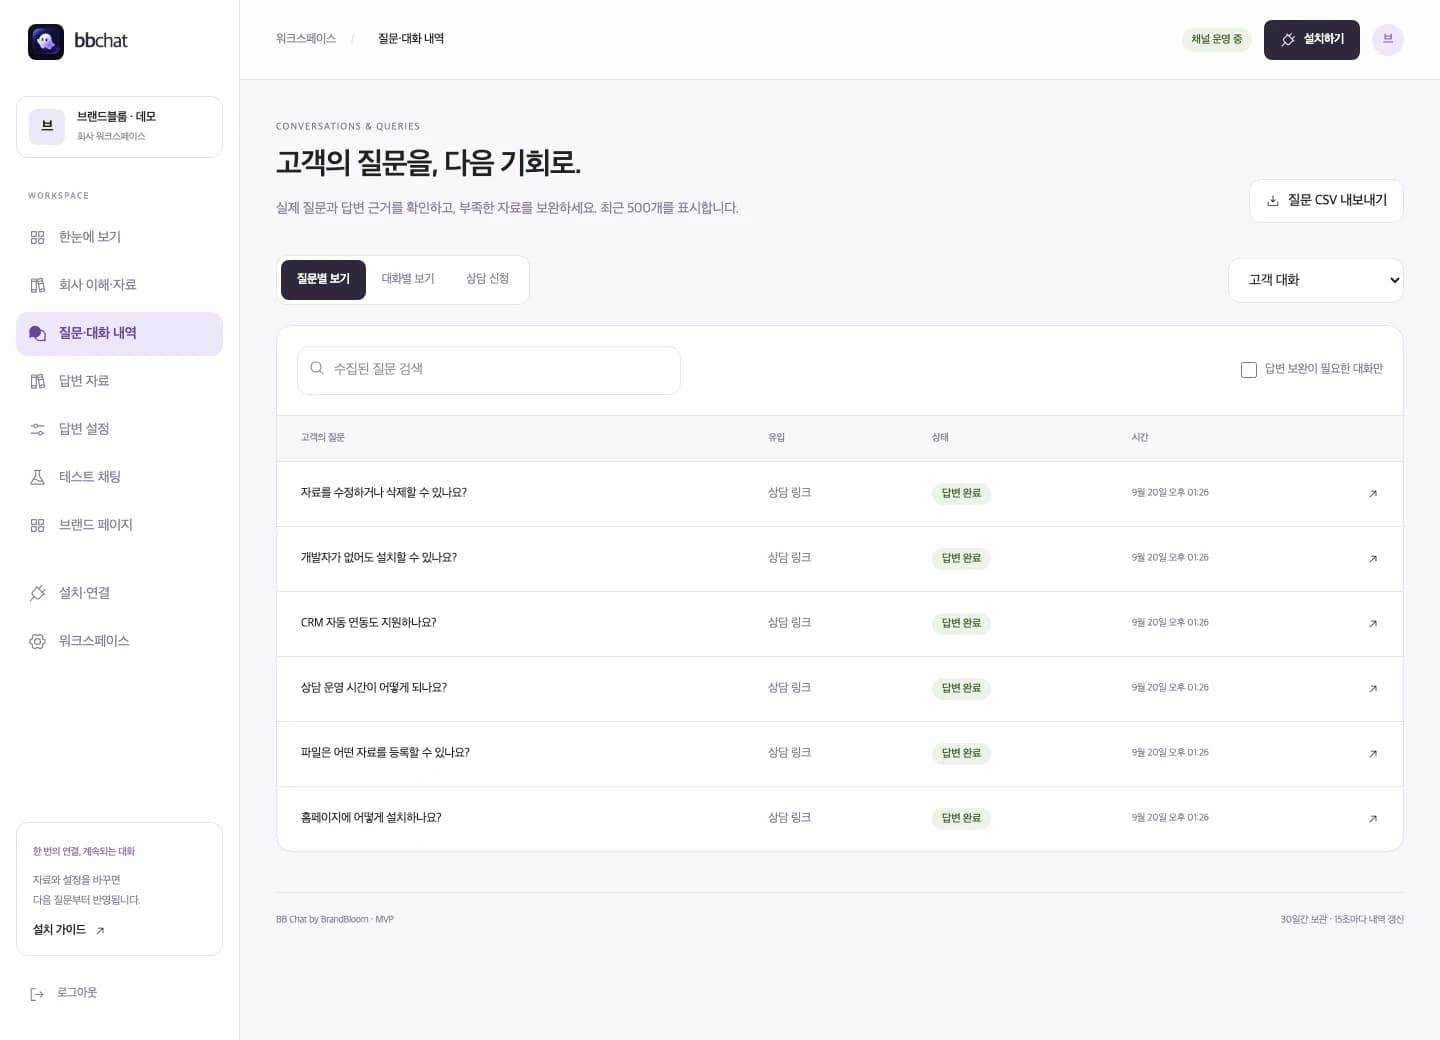Open arrow icon for CRM 자동 연동도 지원하나요? row

click(x=1373, y=623)
